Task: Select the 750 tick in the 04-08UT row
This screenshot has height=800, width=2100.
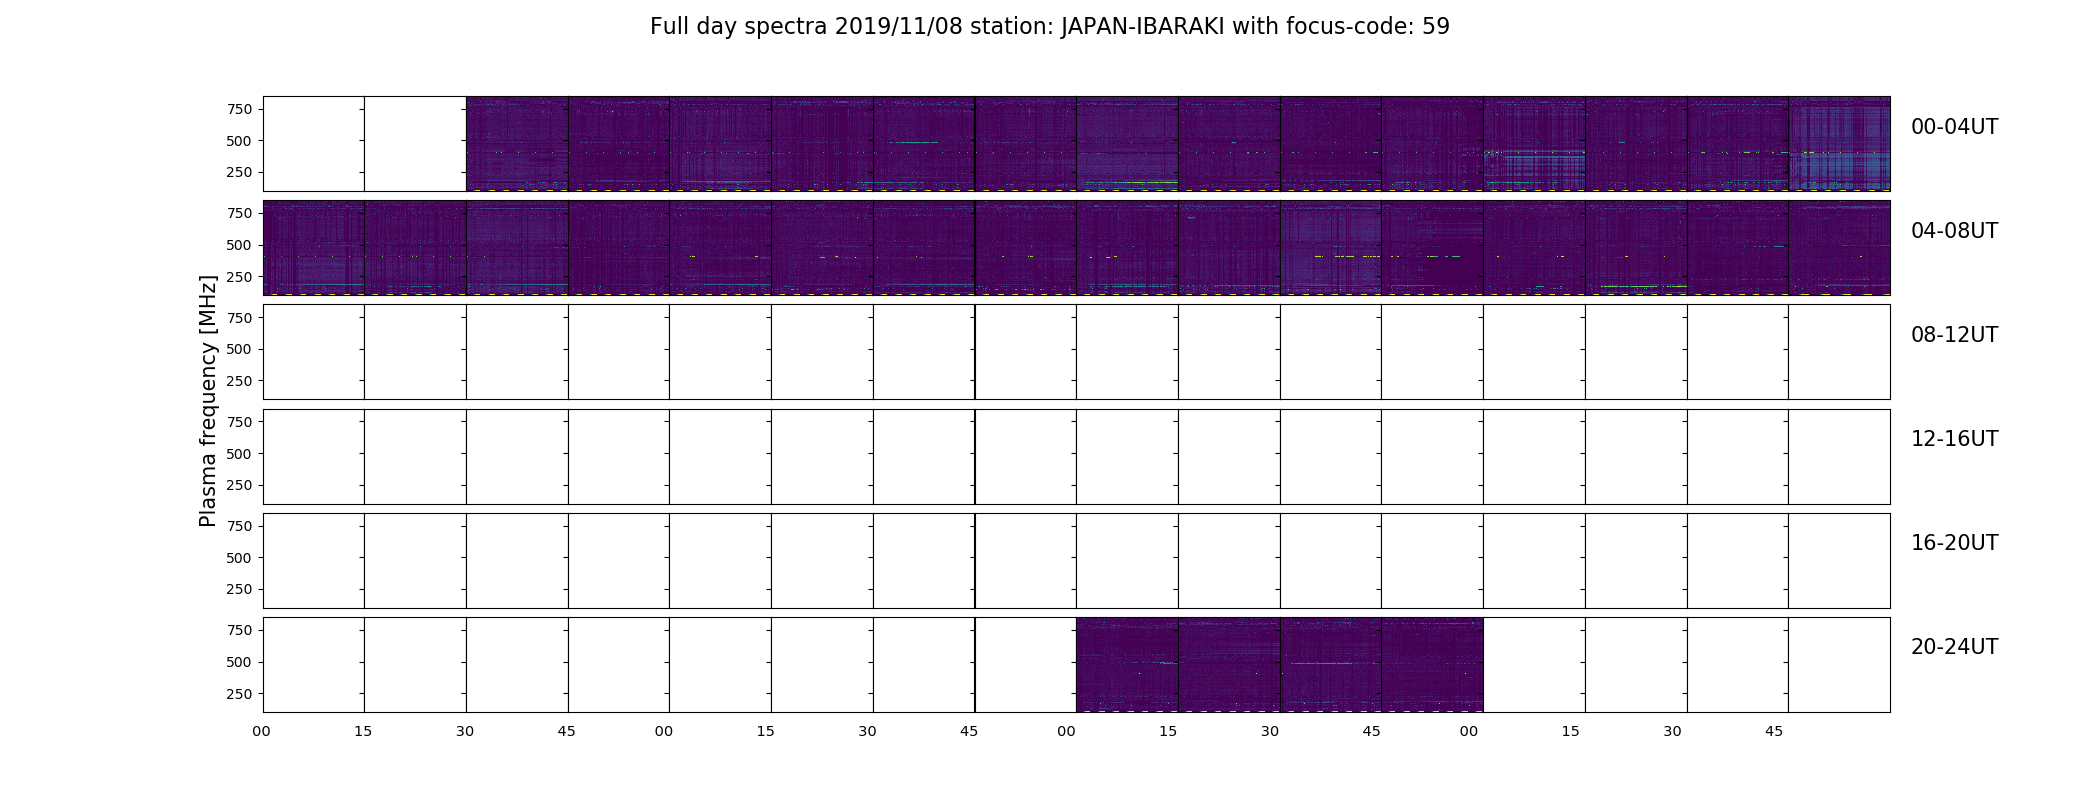Action: 239,213
